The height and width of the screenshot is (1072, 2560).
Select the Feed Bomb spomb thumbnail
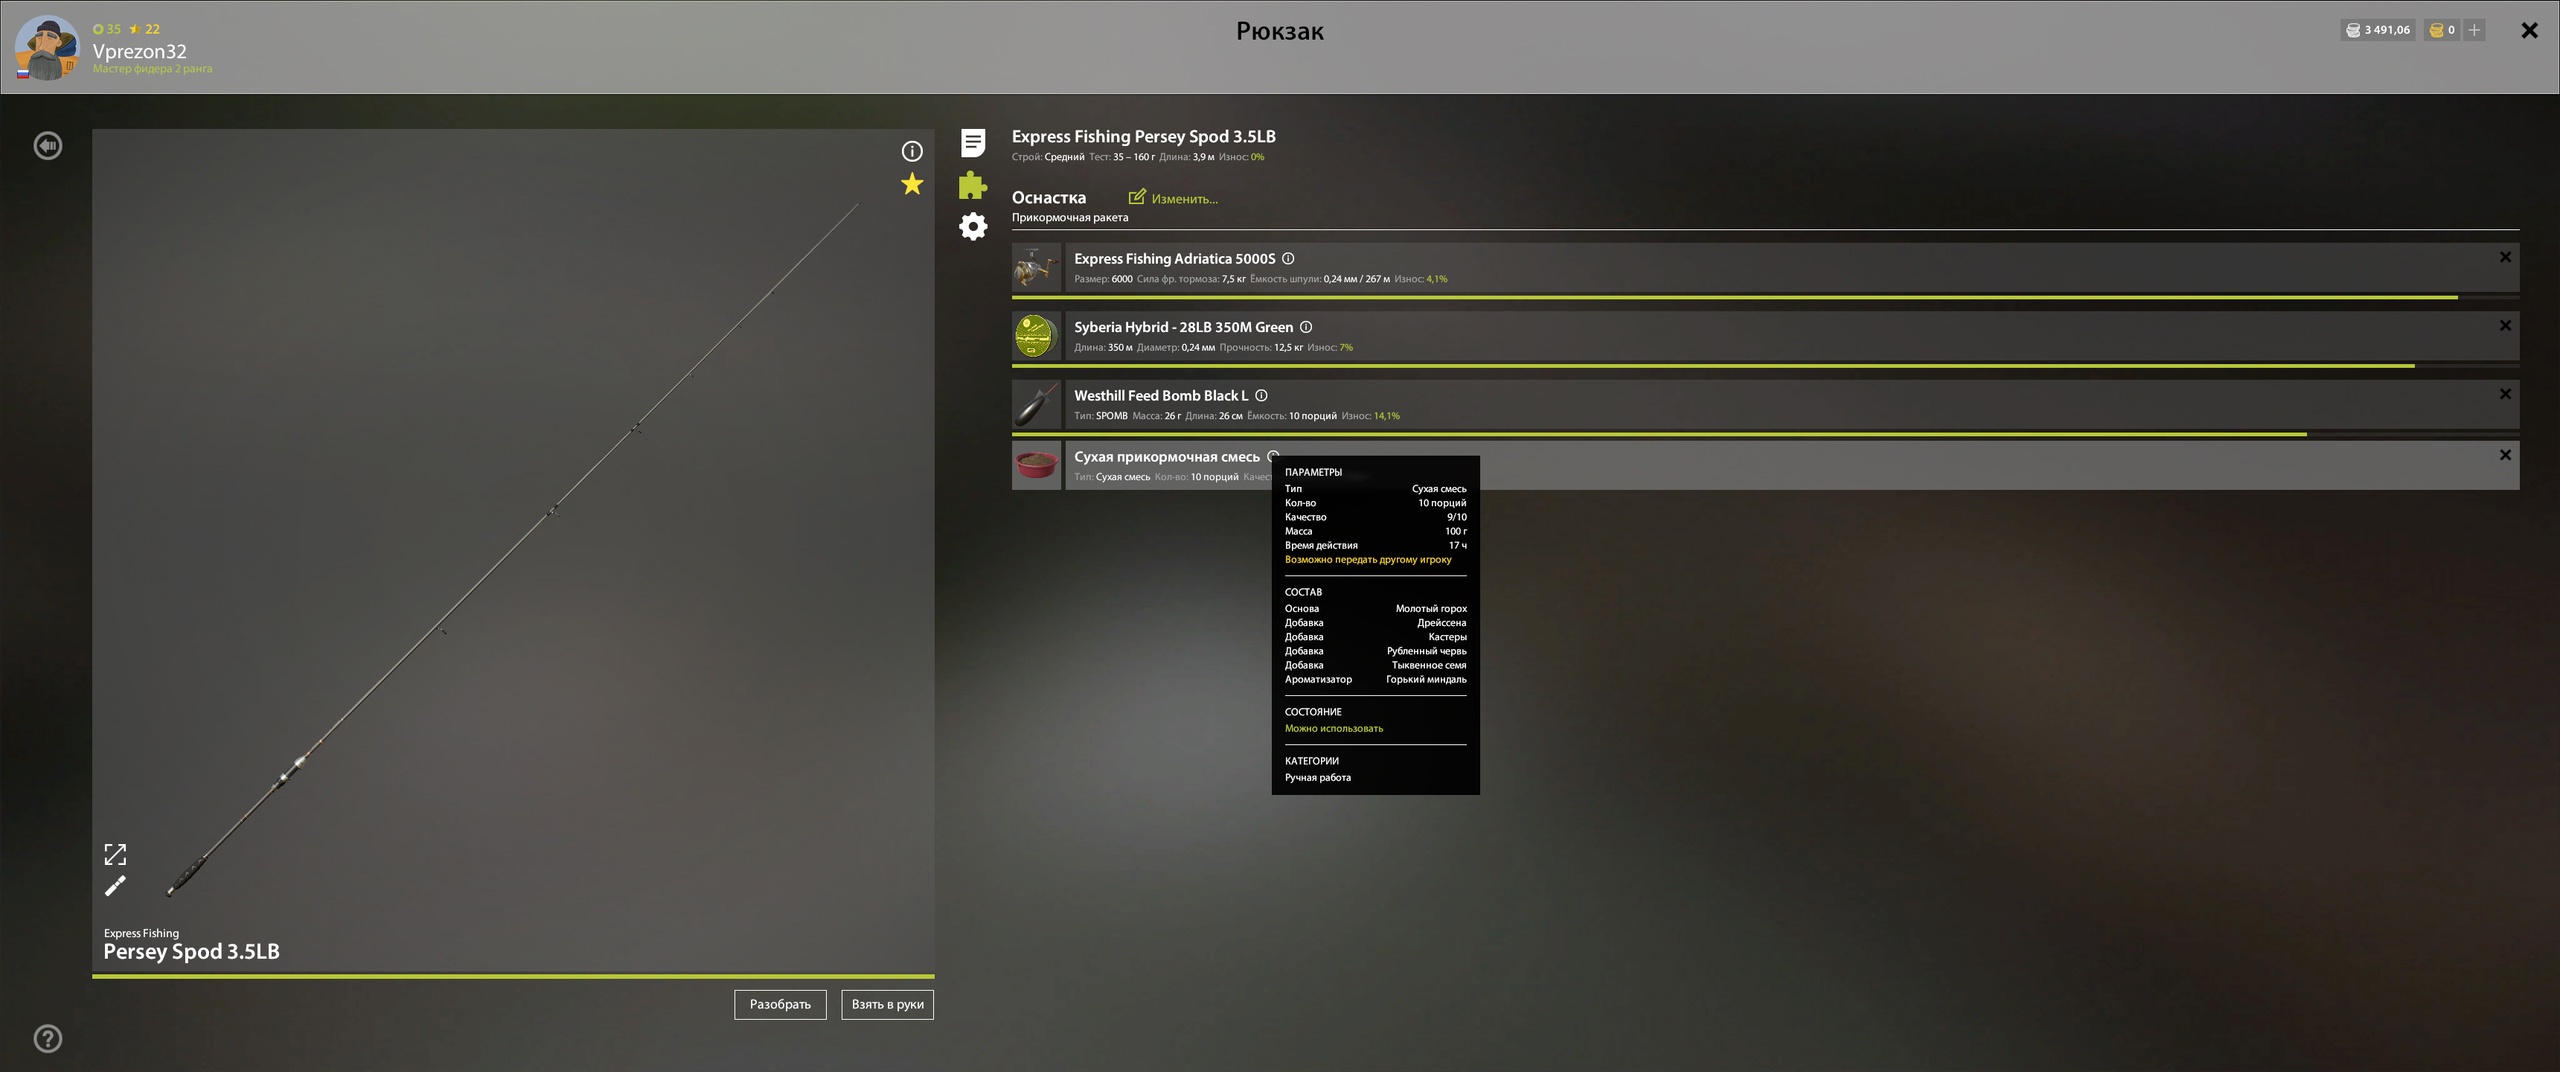[x=1036, y=404]
